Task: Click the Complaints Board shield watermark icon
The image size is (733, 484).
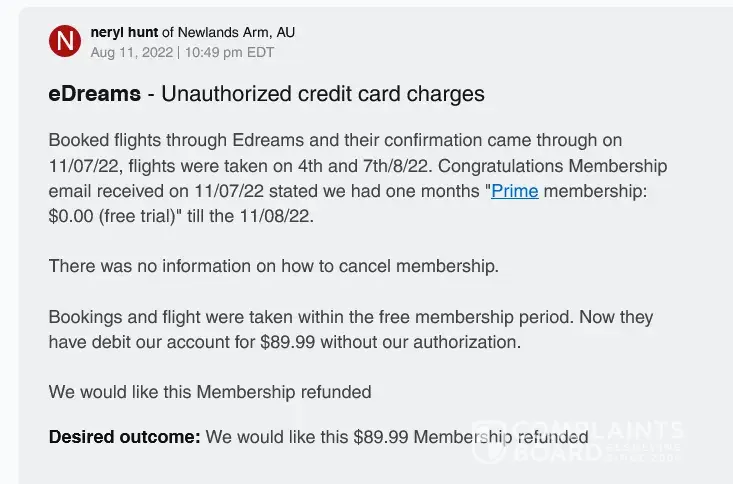Action: [x=490, y=441]
